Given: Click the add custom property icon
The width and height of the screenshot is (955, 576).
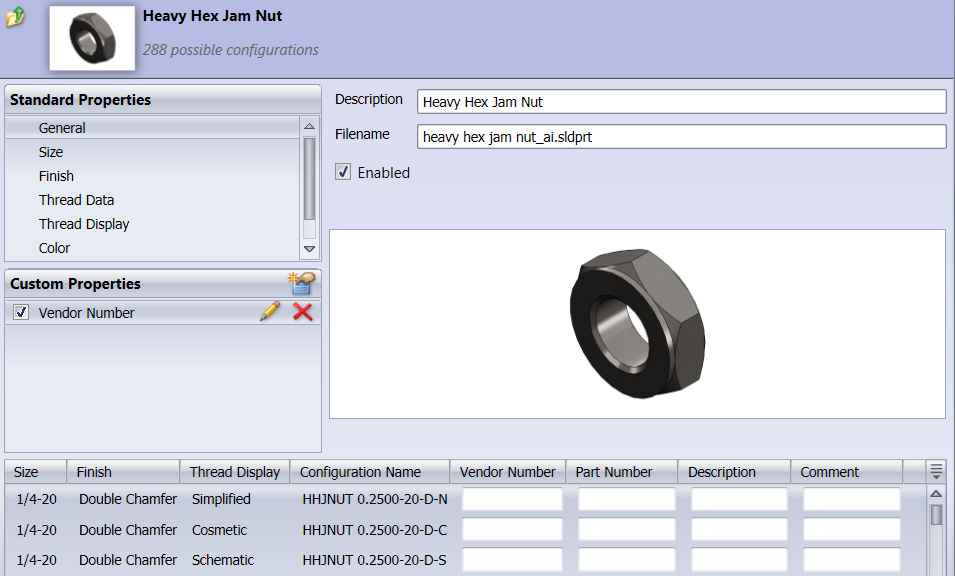Looking at the screenshot, I should [301, 284].
